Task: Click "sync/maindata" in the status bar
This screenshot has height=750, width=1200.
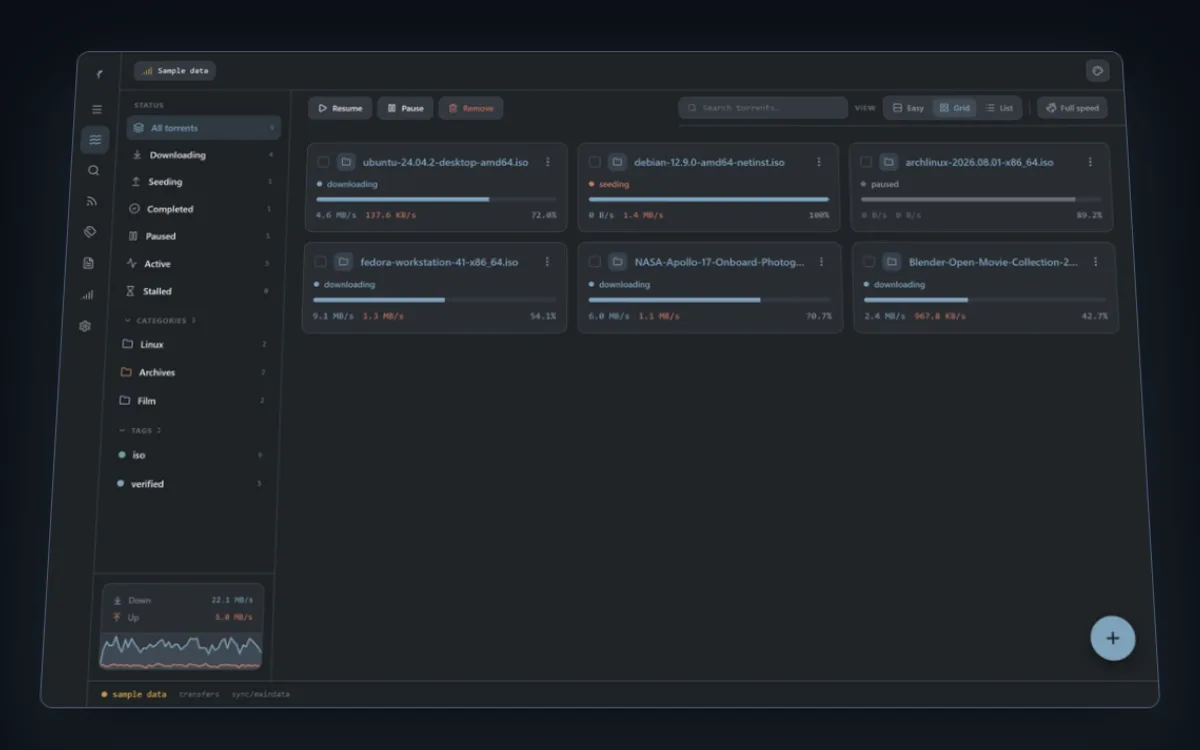Action: (259, 694)
